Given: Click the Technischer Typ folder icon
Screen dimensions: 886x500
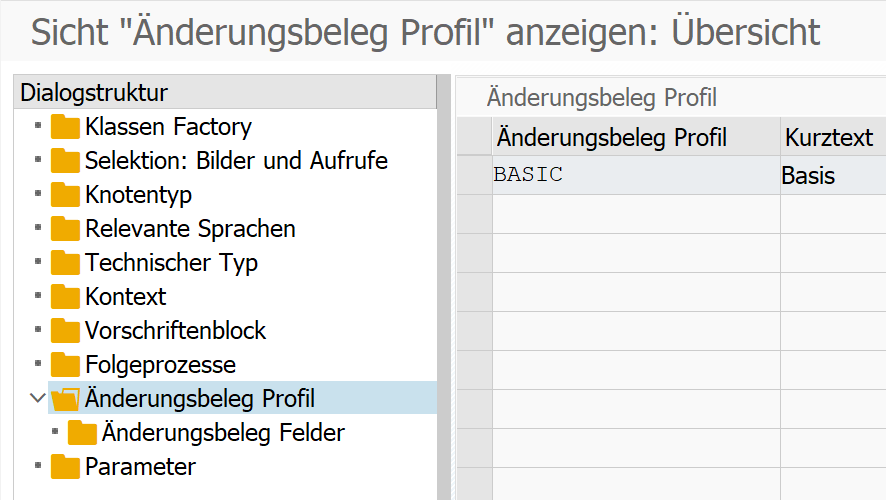Looking at the screenshot, I should point(66,263).
